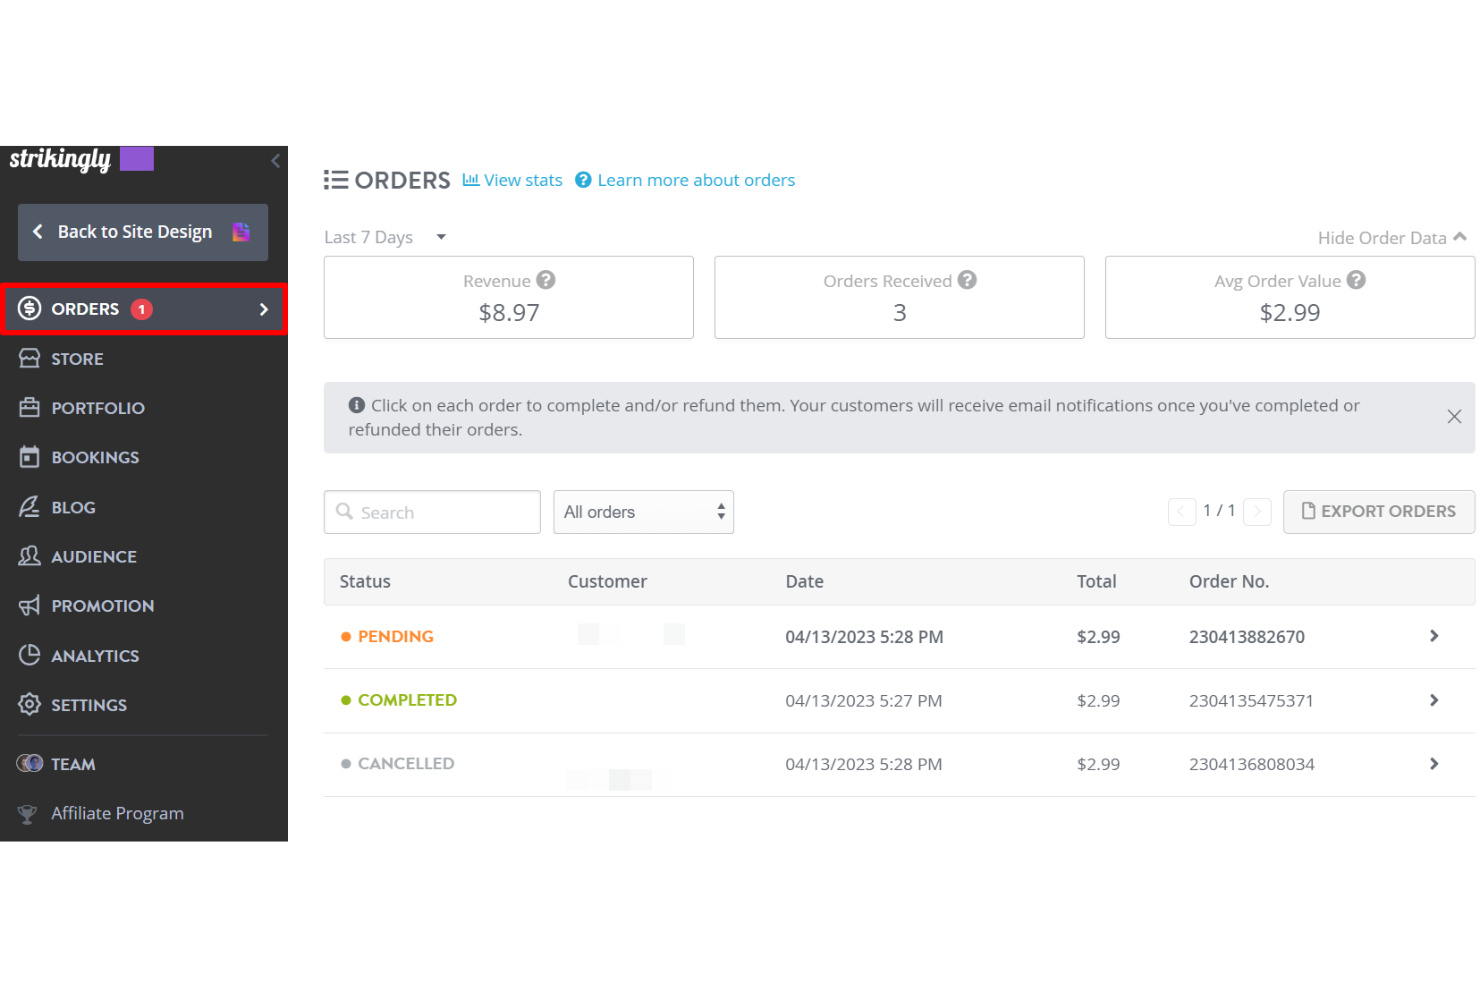
Task: Click inside the Search orders field
Action: 430,511
